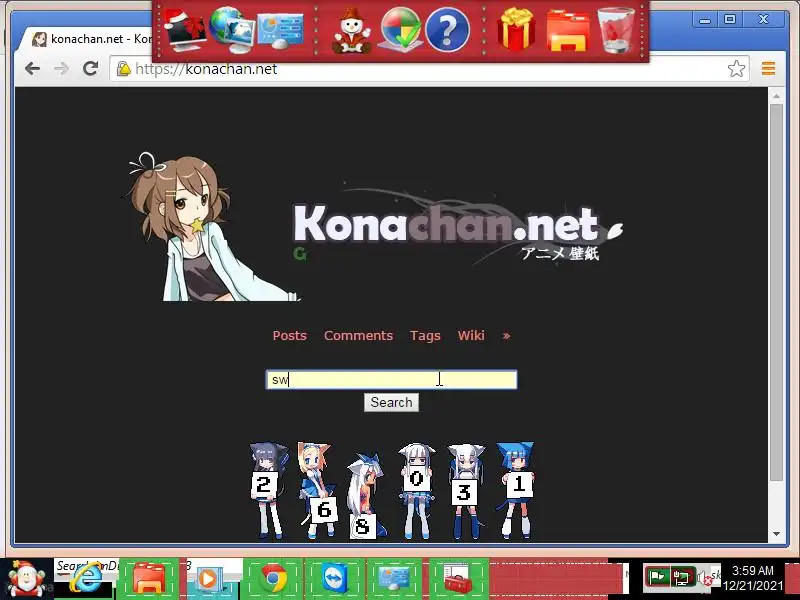
Task: Select the konachan.net browser tab
Action: pos(92,39)
